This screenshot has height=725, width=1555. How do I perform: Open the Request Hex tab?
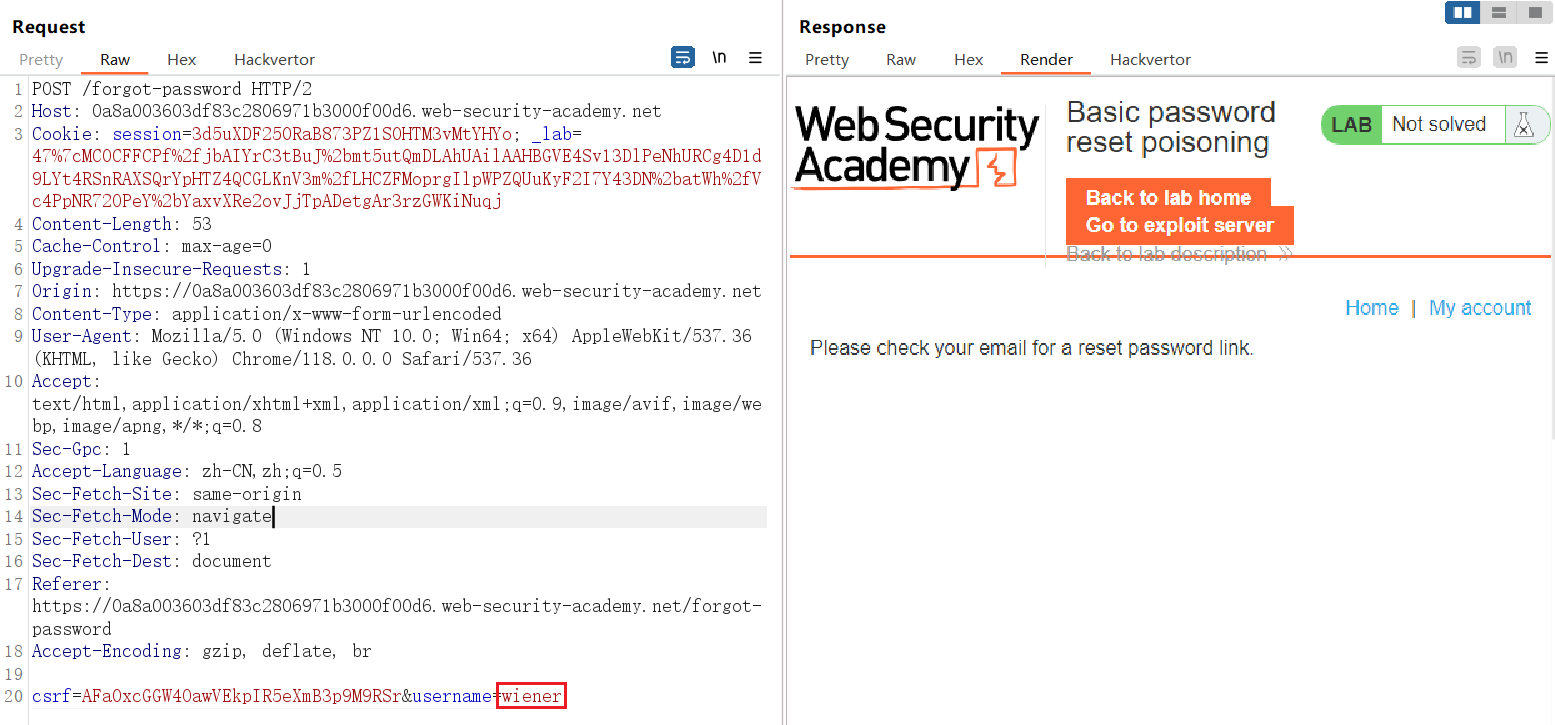[x=182, y=60]
